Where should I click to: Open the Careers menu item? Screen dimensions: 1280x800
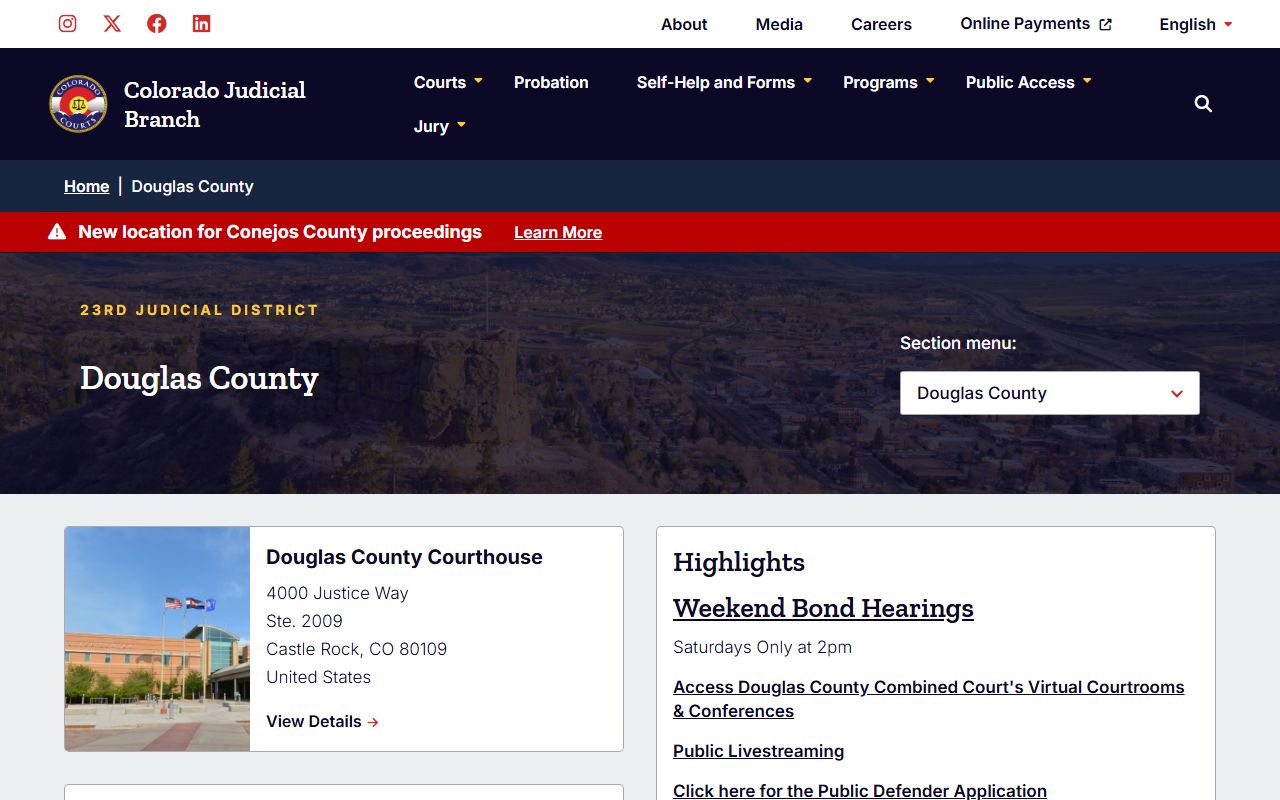[x=881, y=24]
